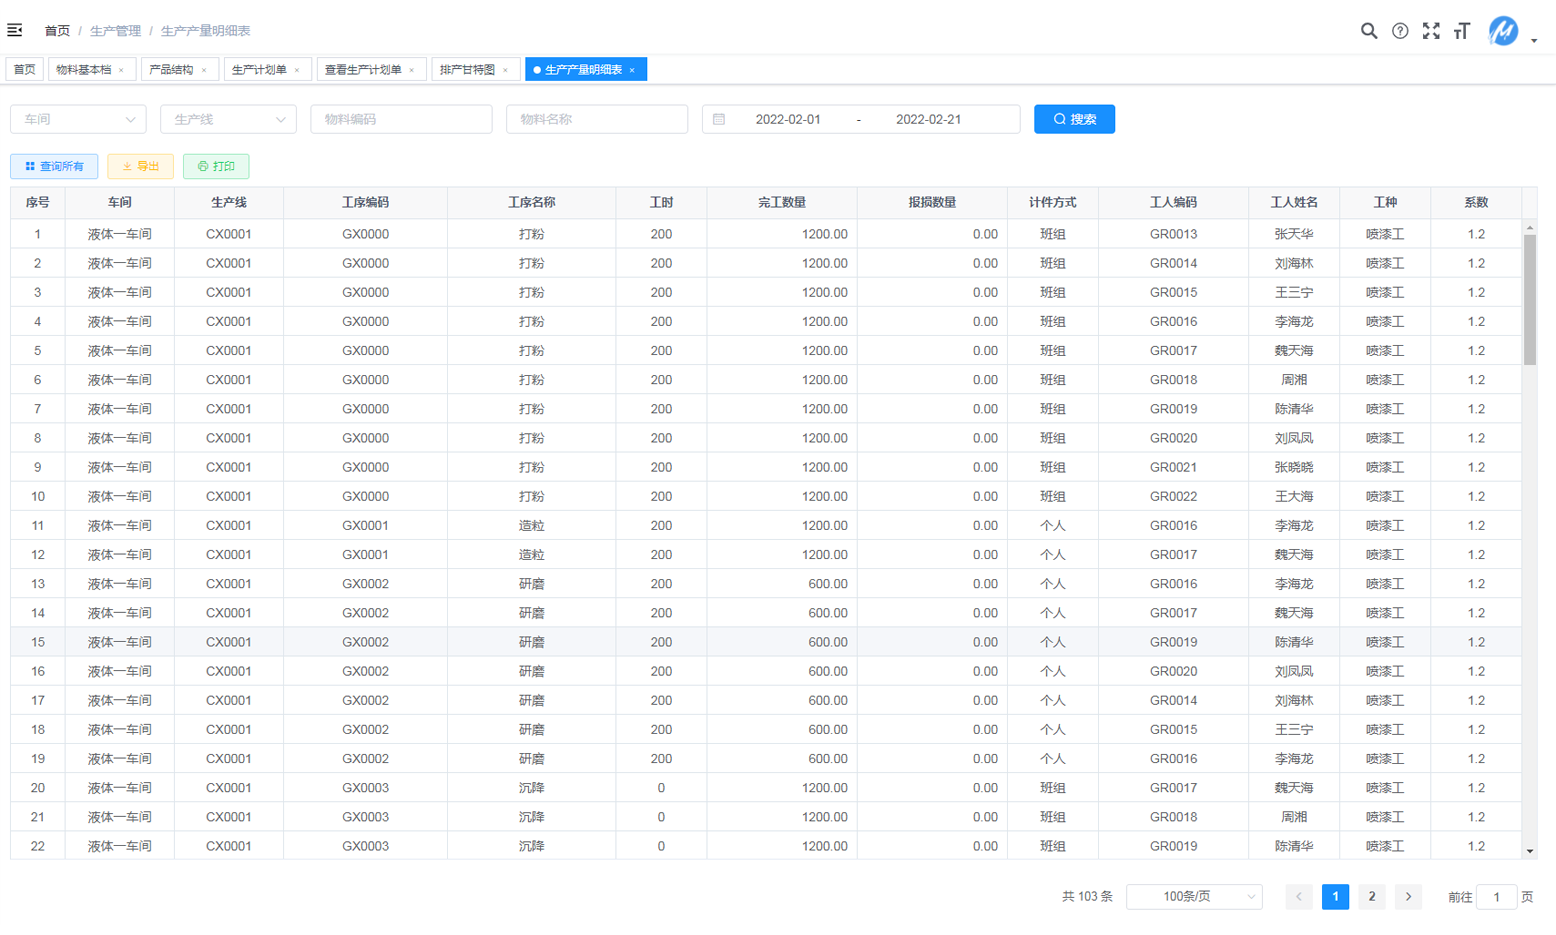This screenshot has width=1556, height=935.
Task: Close the 生产计划单 tab
Action: click(x=297, y=70)
